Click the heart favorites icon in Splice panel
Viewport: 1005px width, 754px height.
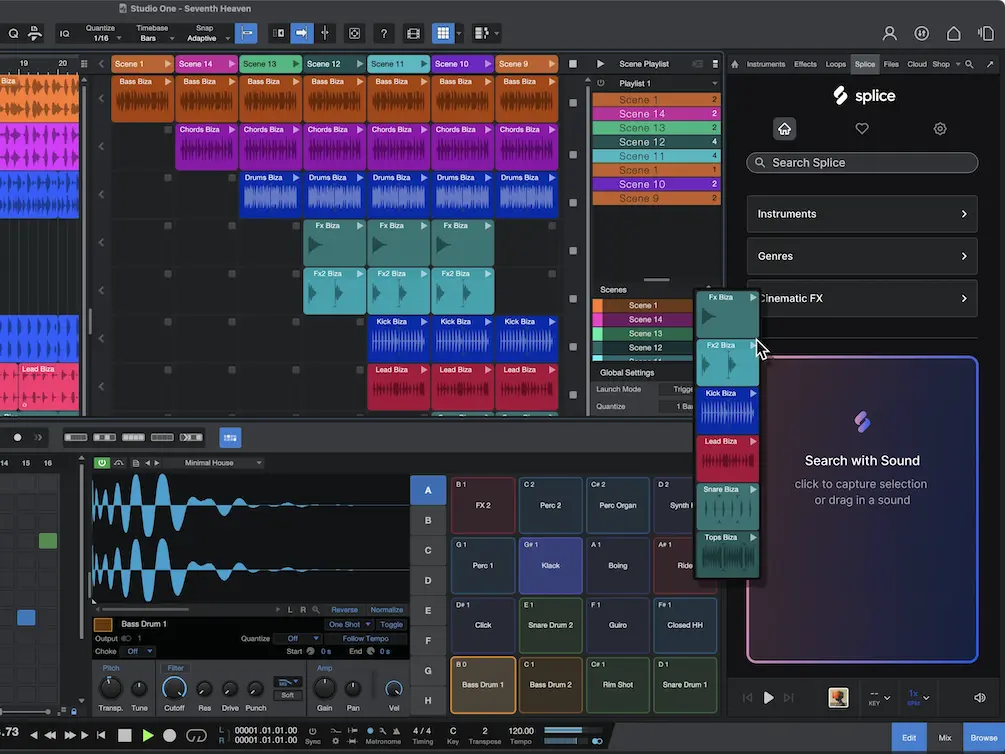(x=861, y=128)
